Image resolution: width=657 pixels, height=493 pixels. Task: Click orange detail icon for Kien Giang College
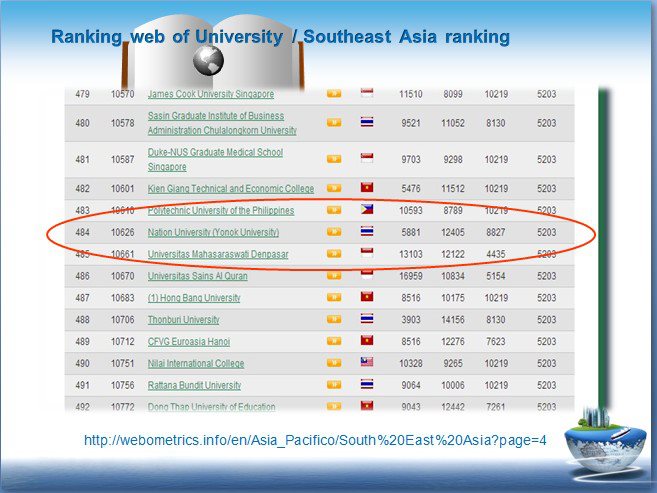334,188
